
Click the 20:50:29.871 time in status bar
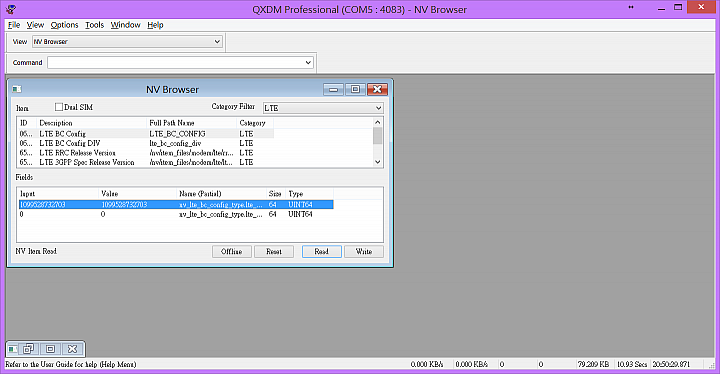[x=671, y=364]
